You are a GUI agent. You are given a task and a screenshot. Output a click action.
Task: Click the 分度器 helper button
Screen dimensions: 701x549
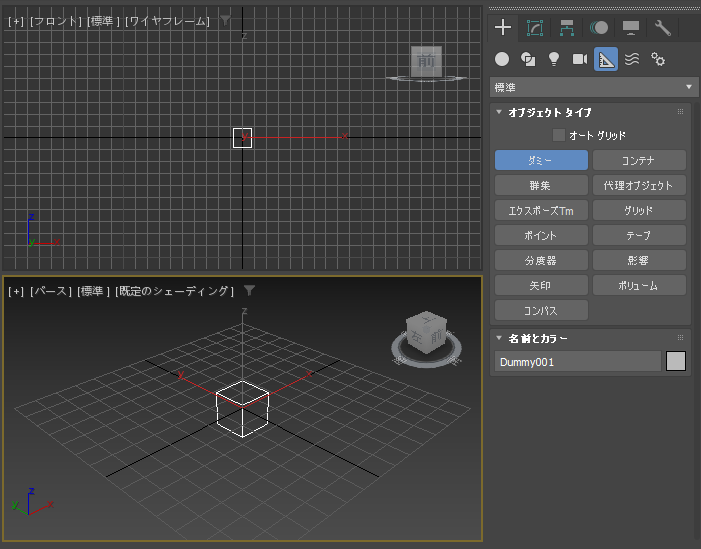tap(541, 260)
